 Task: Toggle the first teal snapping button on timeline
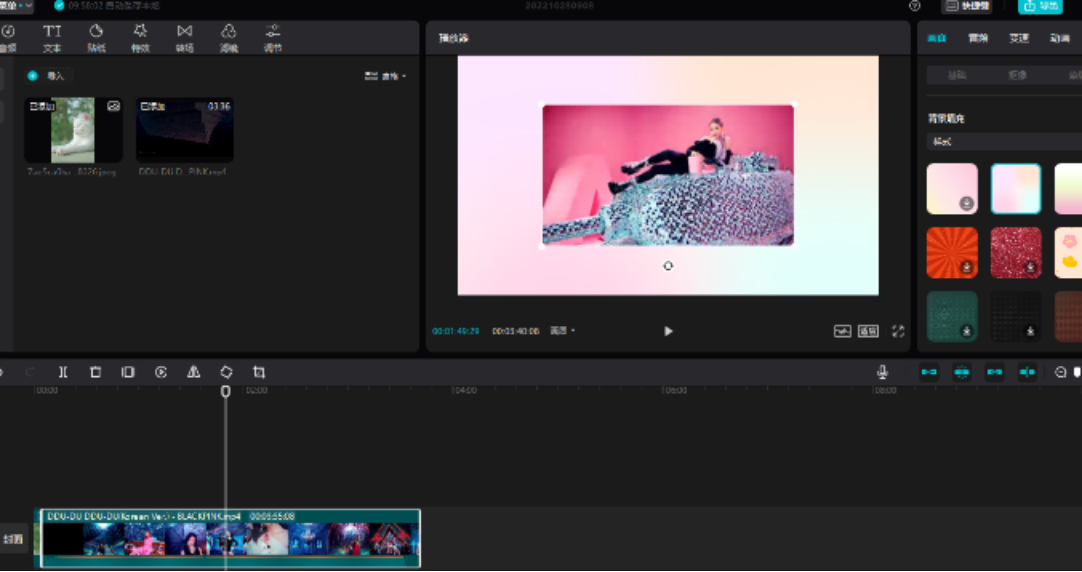click(929, 372)
